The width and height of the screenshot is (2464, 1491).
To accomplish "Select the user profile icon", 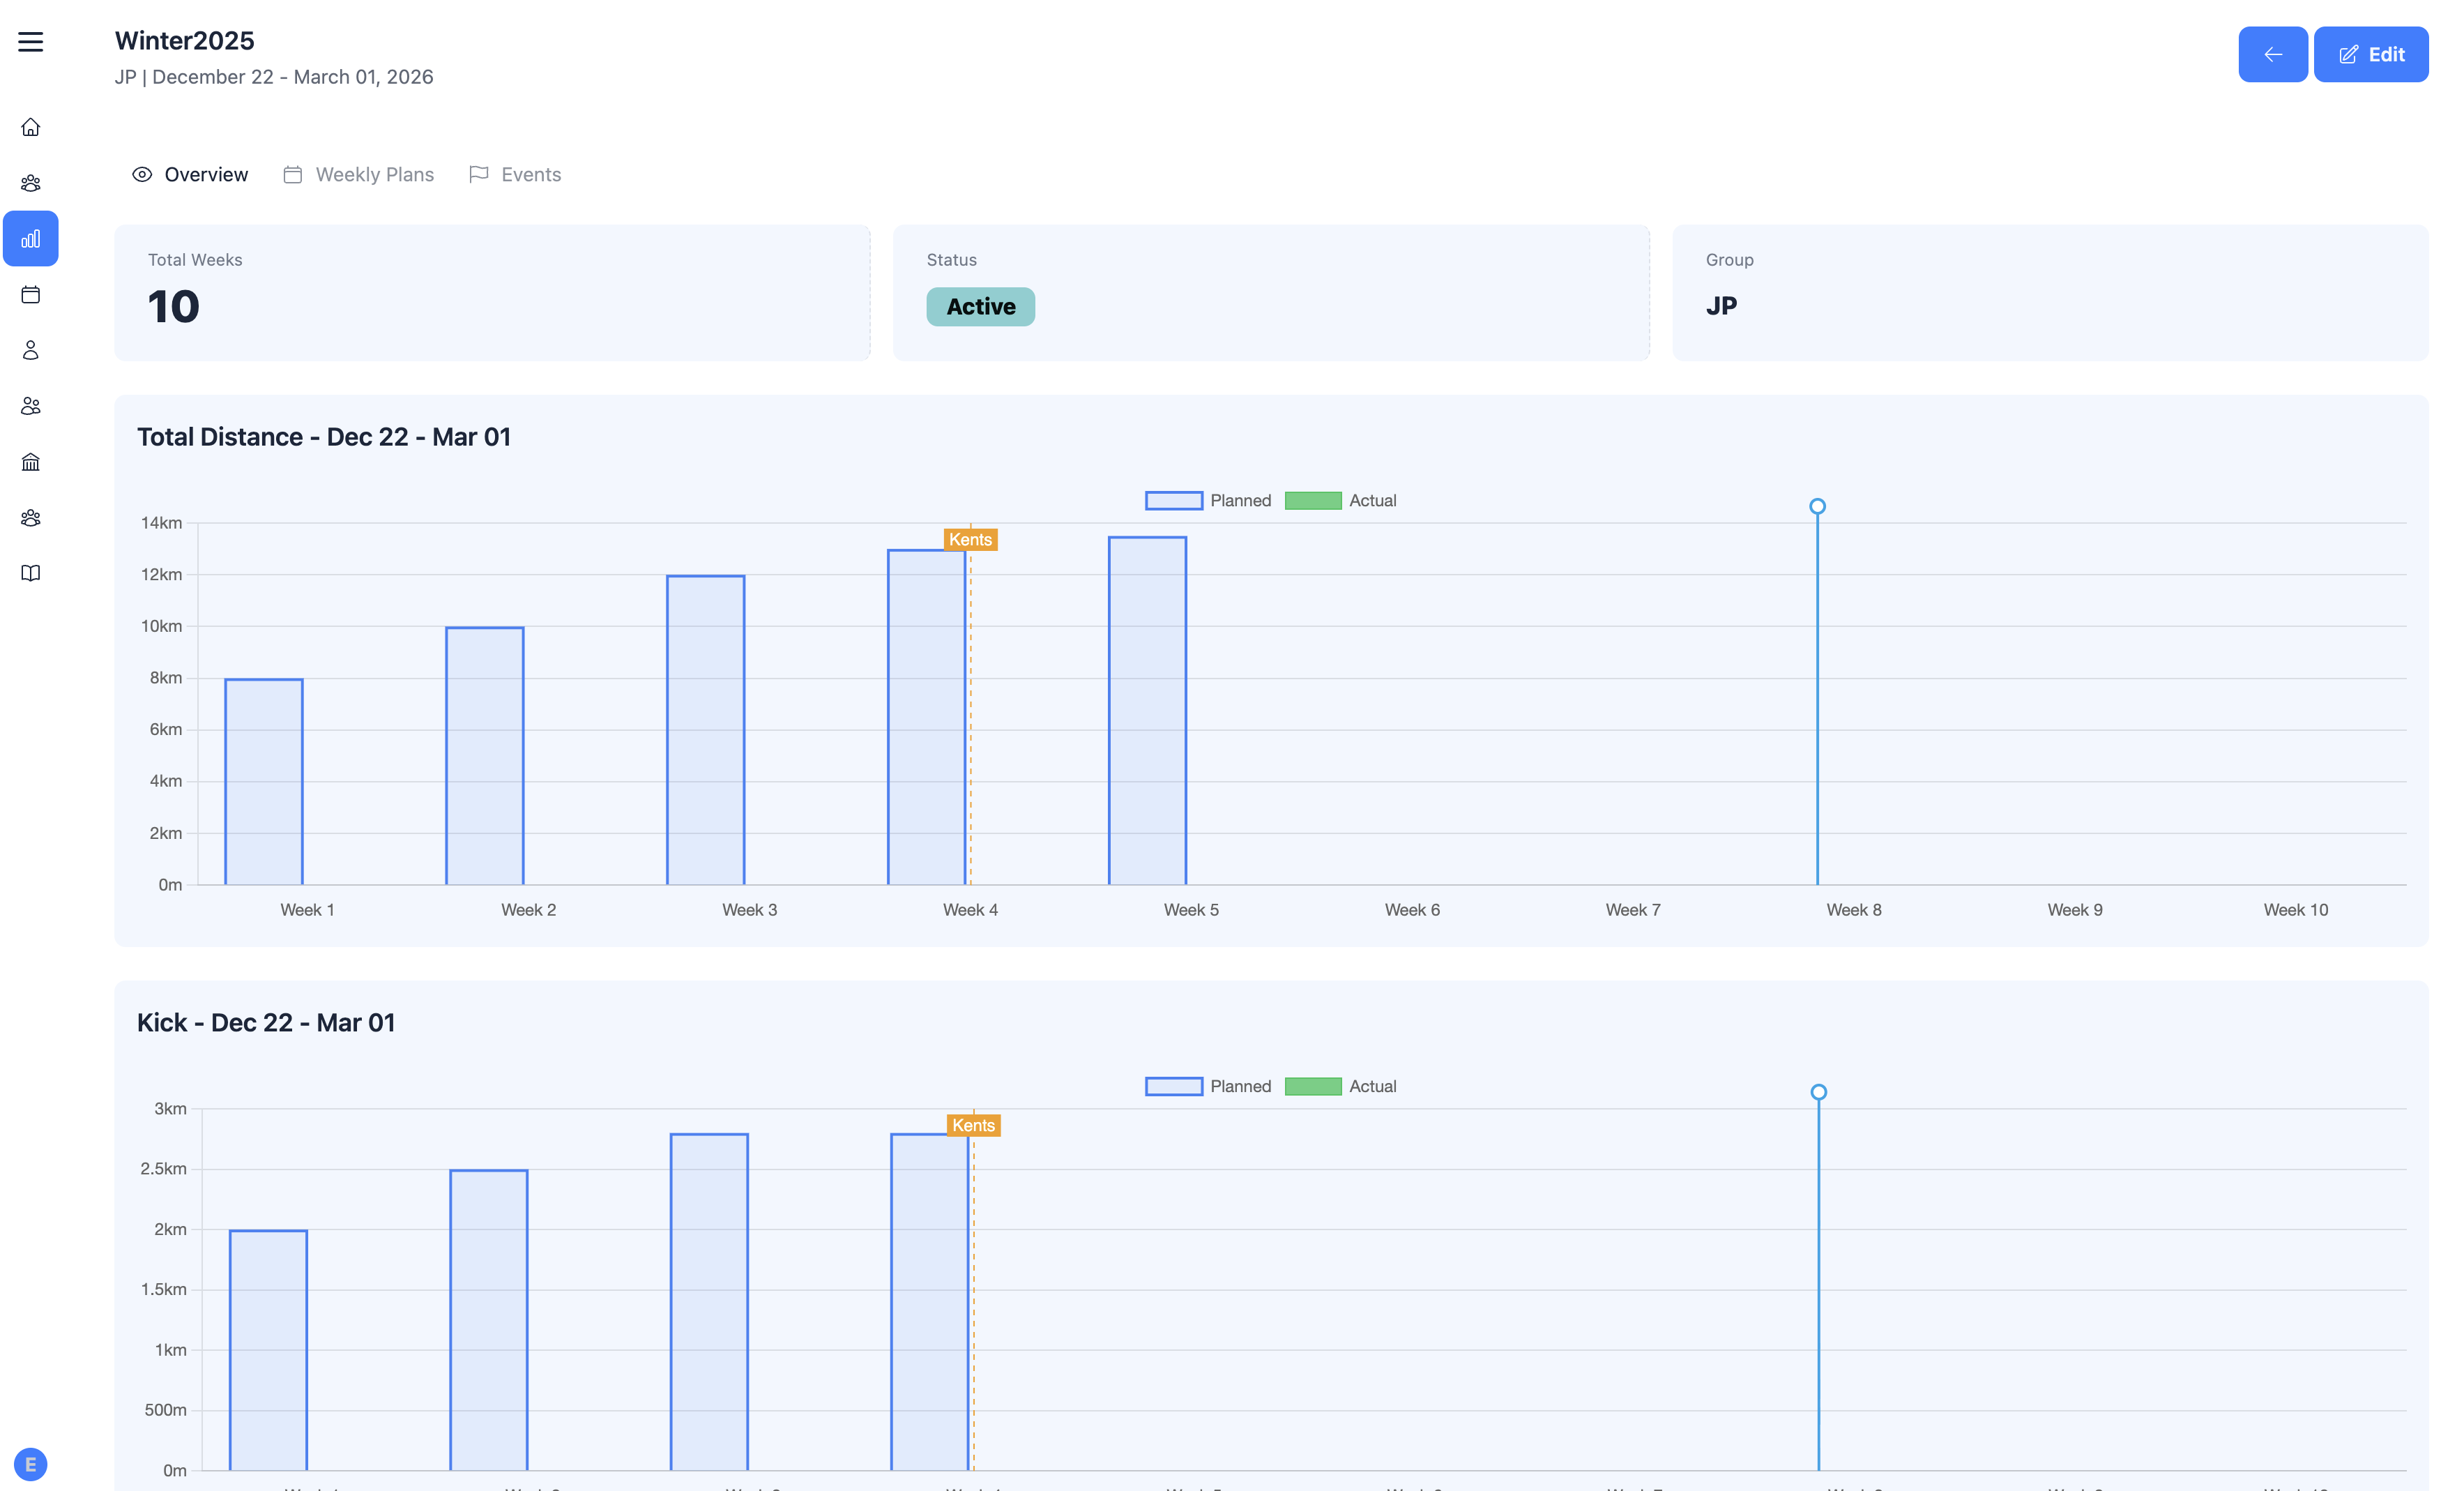I will point(30,349).
